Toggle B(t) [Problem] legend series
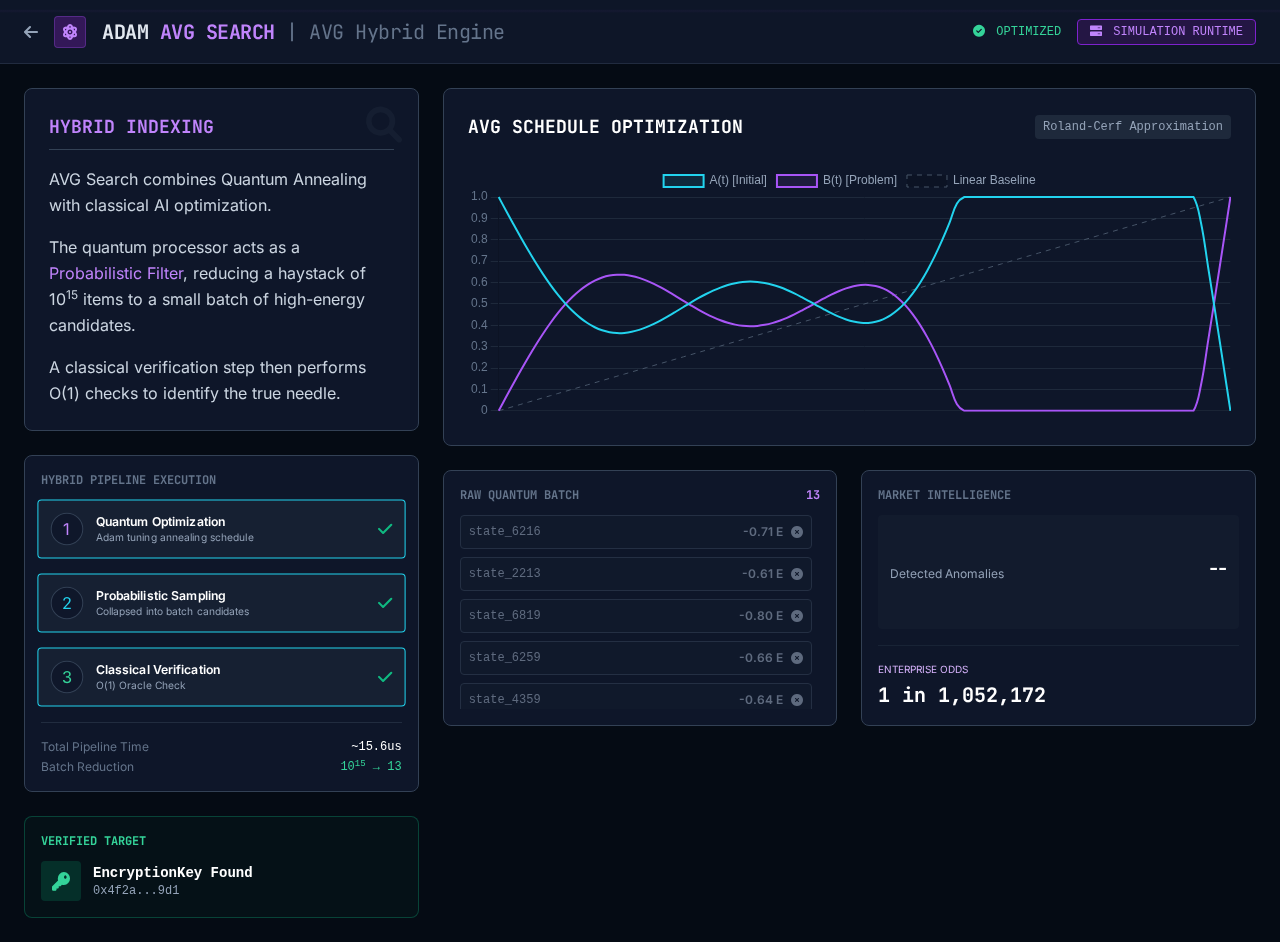This screenshot has height=942, width=1280. click(836, 180)
